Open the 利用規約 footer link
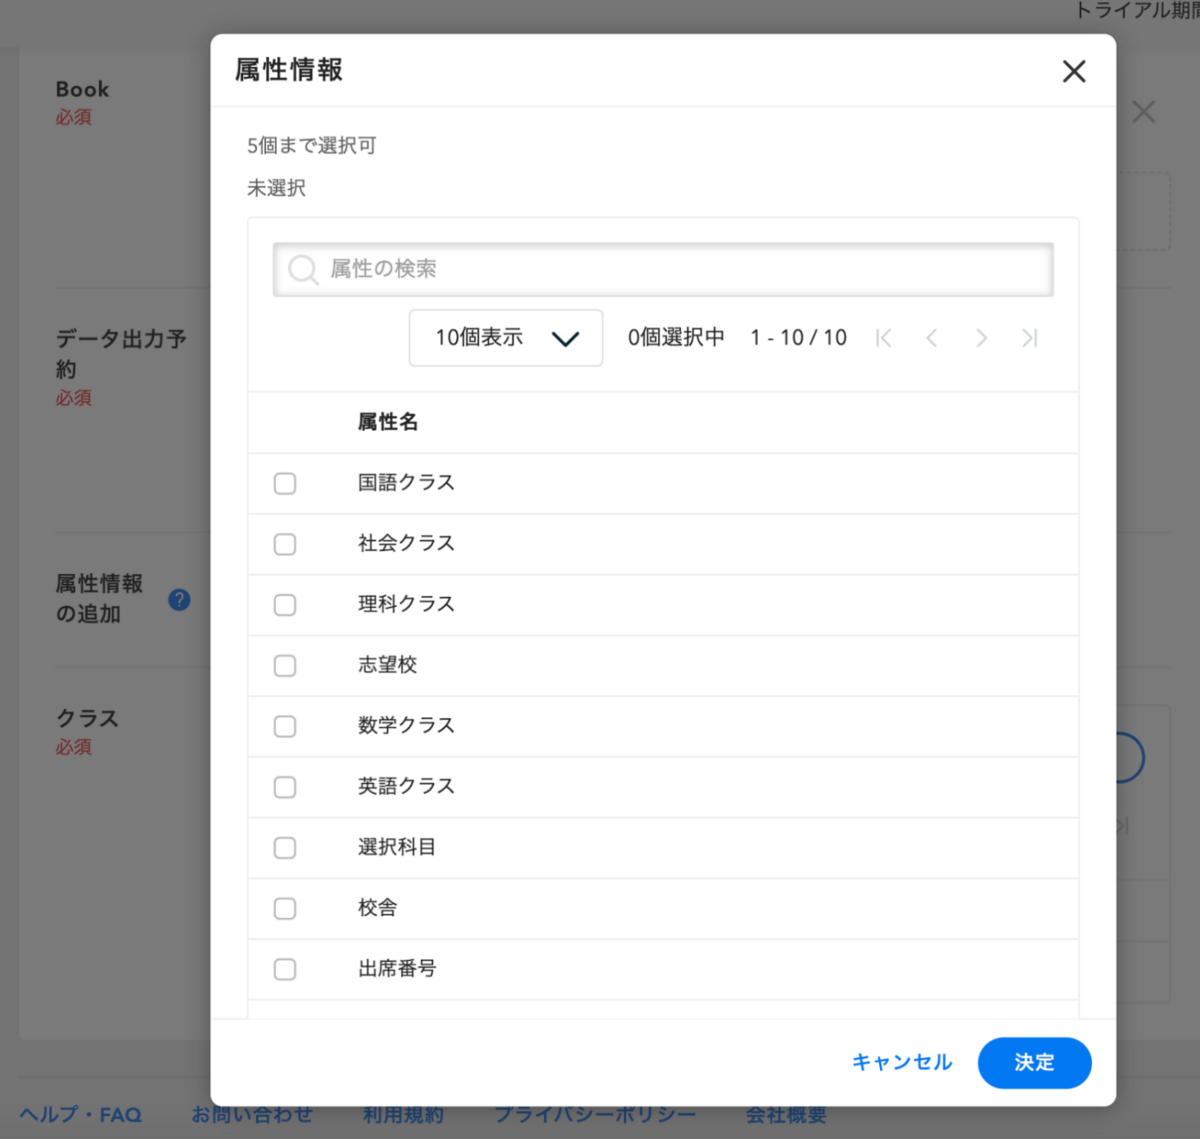Viewport: 1200px width, 1139px height. tap(403, 1114)
